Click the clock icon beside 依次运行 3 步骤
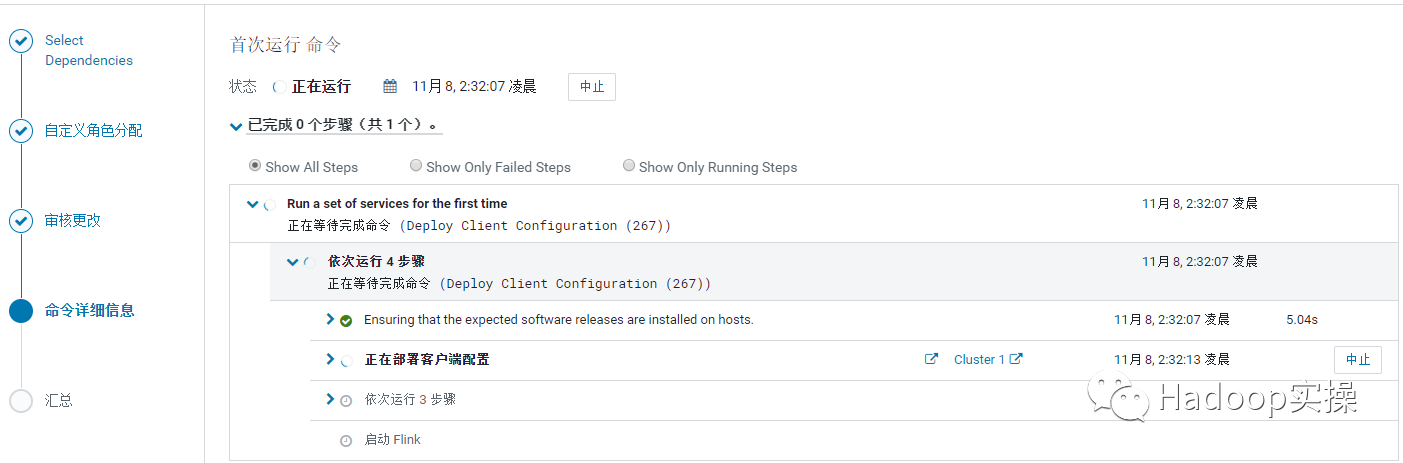The width and height of the screenshot is (1403, 463). click(346, 400)
